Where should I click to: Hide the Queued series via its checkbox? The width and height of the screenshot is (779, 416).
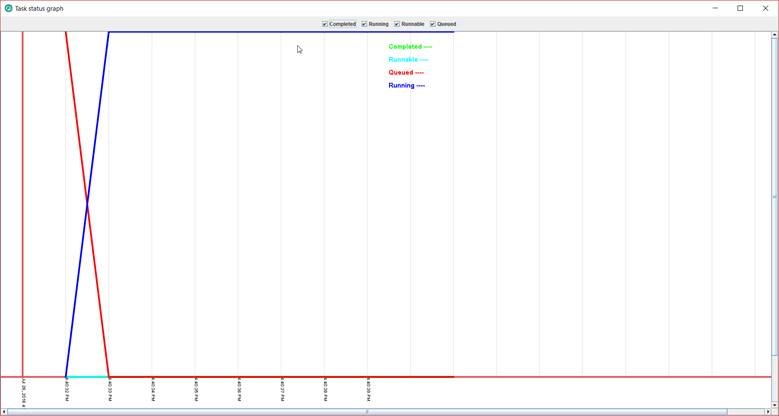pyautogui.click(x=433, y=24)
